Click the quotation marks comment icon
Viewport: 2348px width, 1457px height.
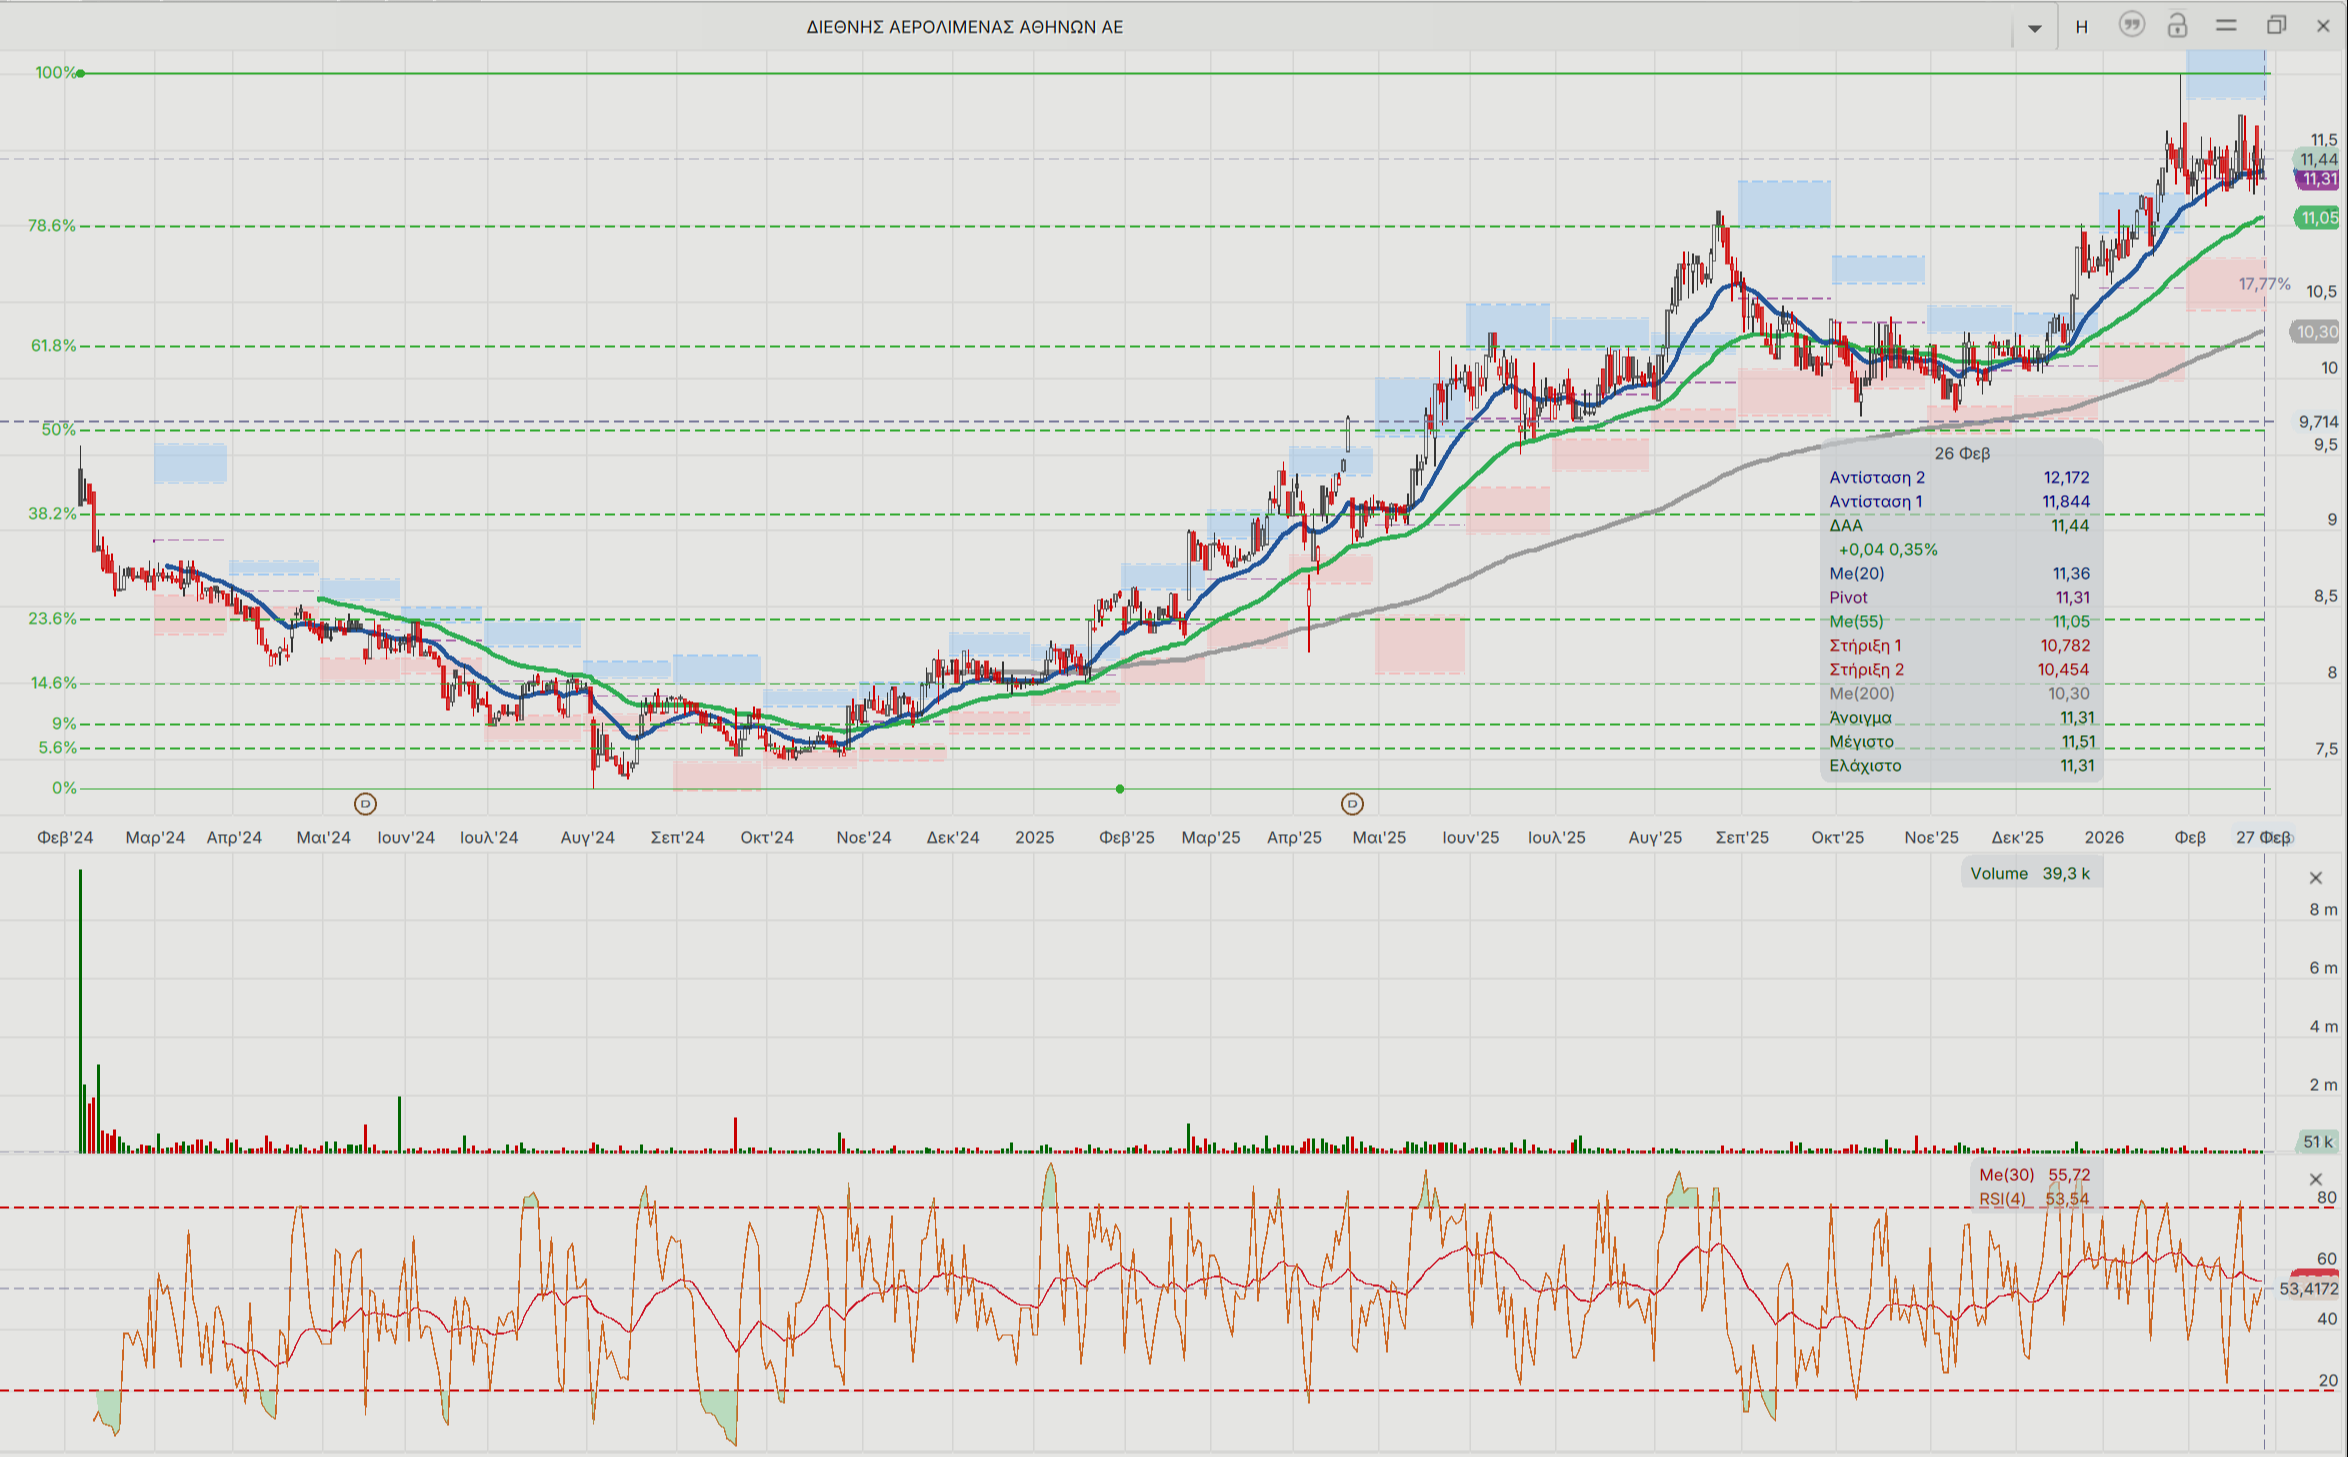pyautogui.click(x=2131, y=26)
